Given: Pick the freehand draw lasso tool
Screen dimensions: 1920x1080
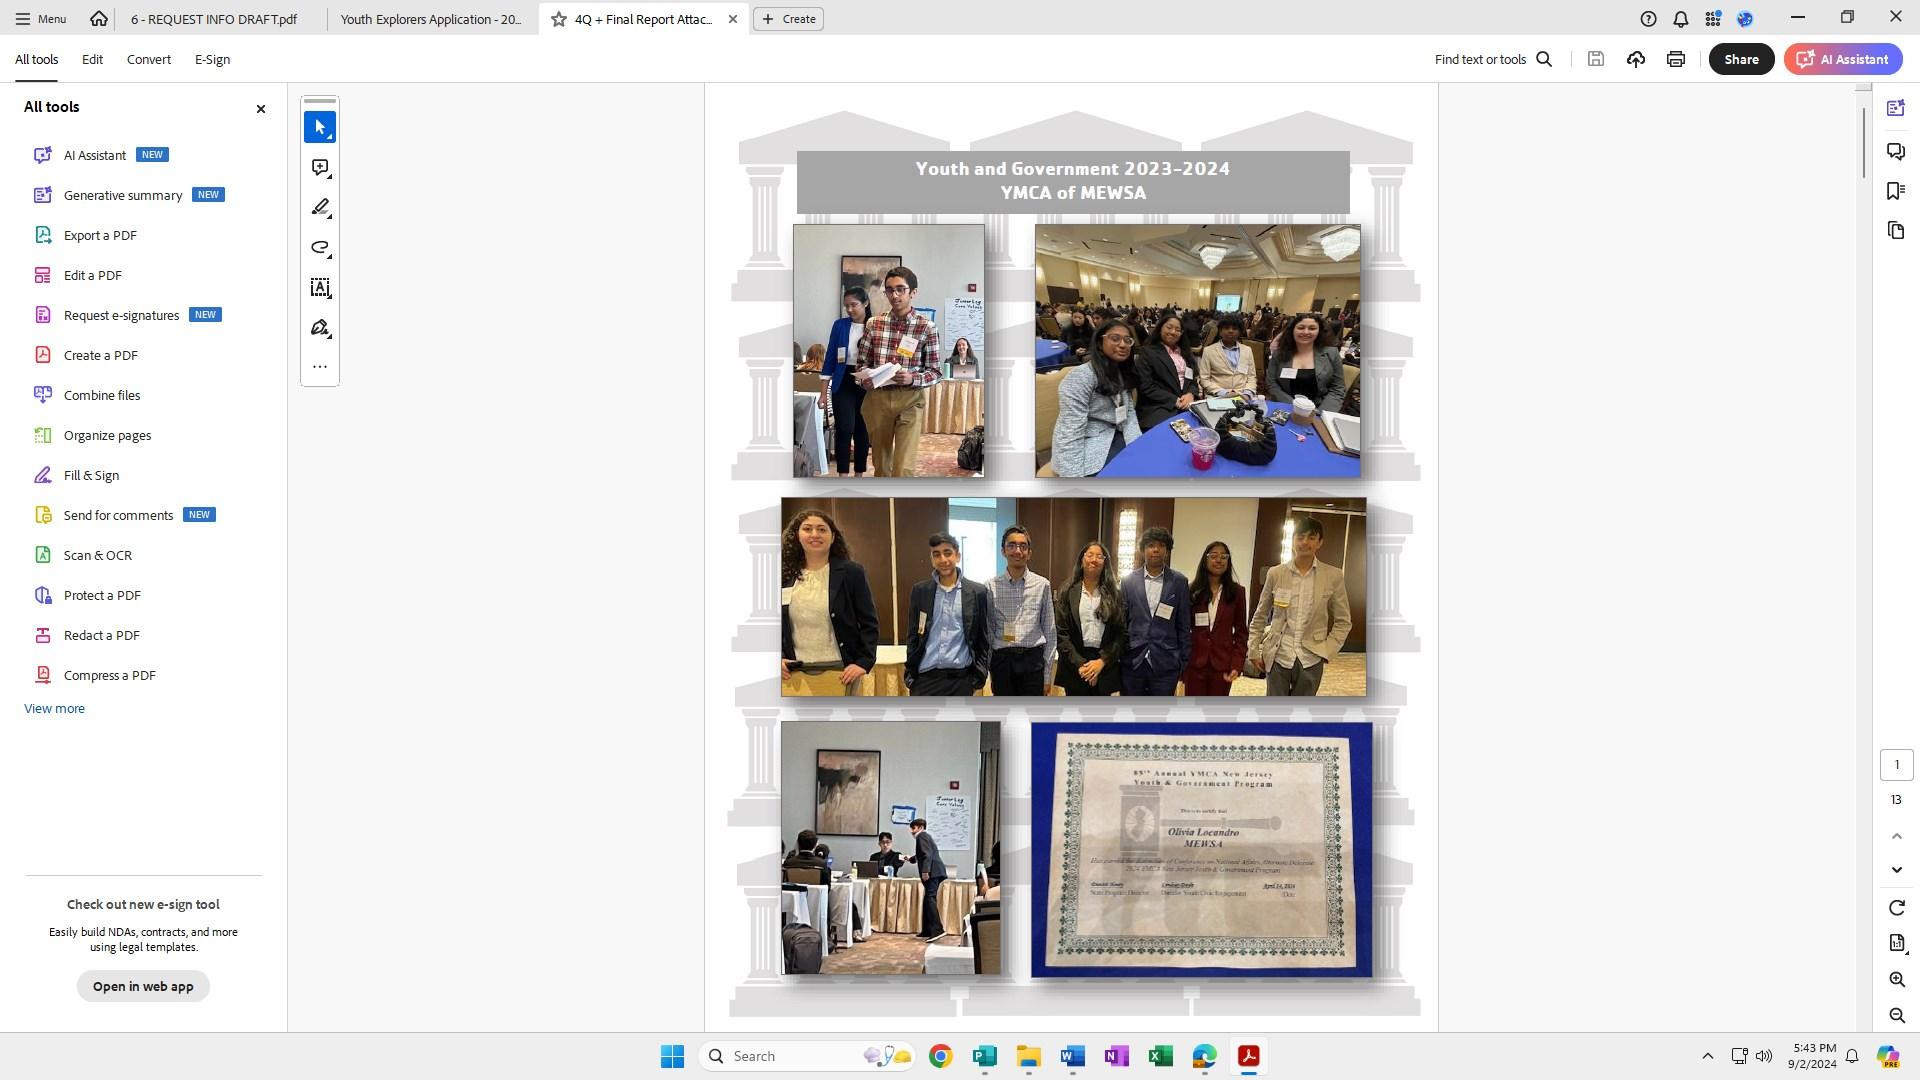Looking at the screenshot, I should point(320,248).
